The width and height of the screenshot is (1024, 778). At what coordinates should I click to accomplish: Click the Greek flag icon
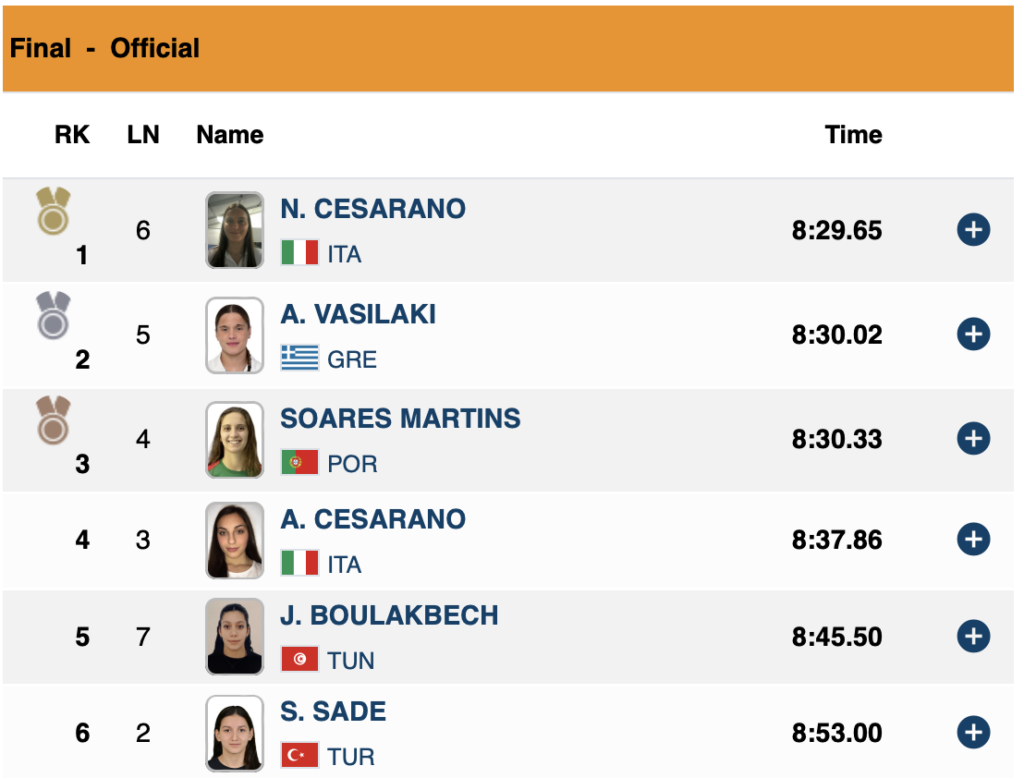[x=300, y=358]
